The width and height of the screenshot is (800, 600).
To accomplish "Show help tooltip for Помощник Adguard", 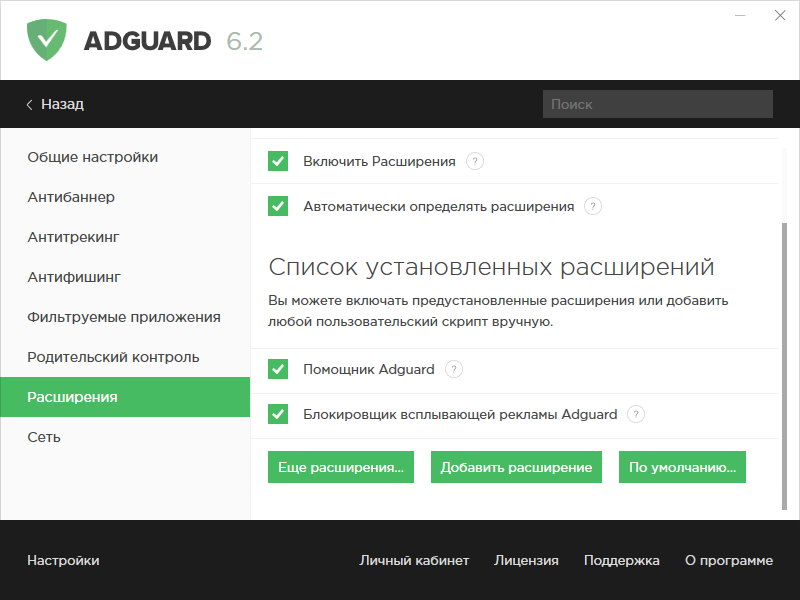I will pos(454,369).
